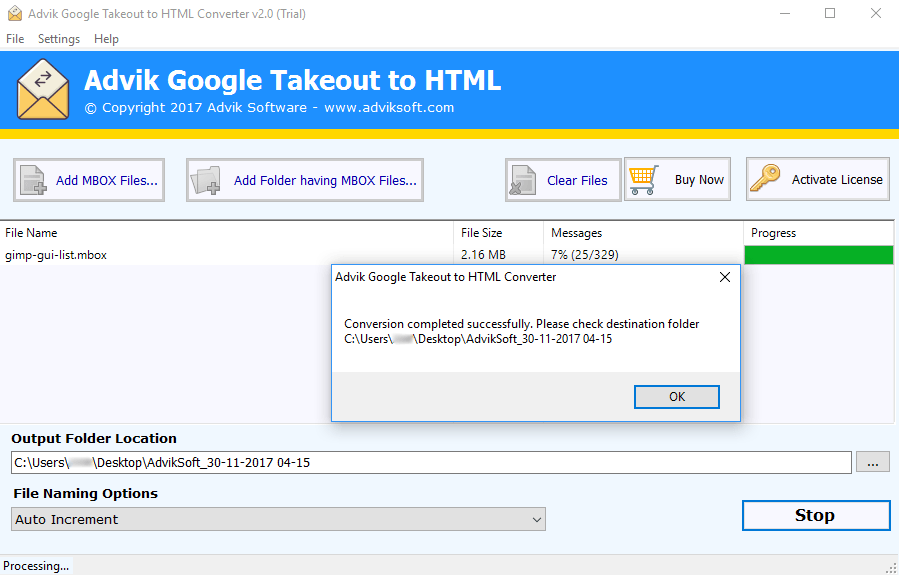Click the green progress bar for gimp-gui-list.mbox
This screenshot has width=899, height=575.
819,255
